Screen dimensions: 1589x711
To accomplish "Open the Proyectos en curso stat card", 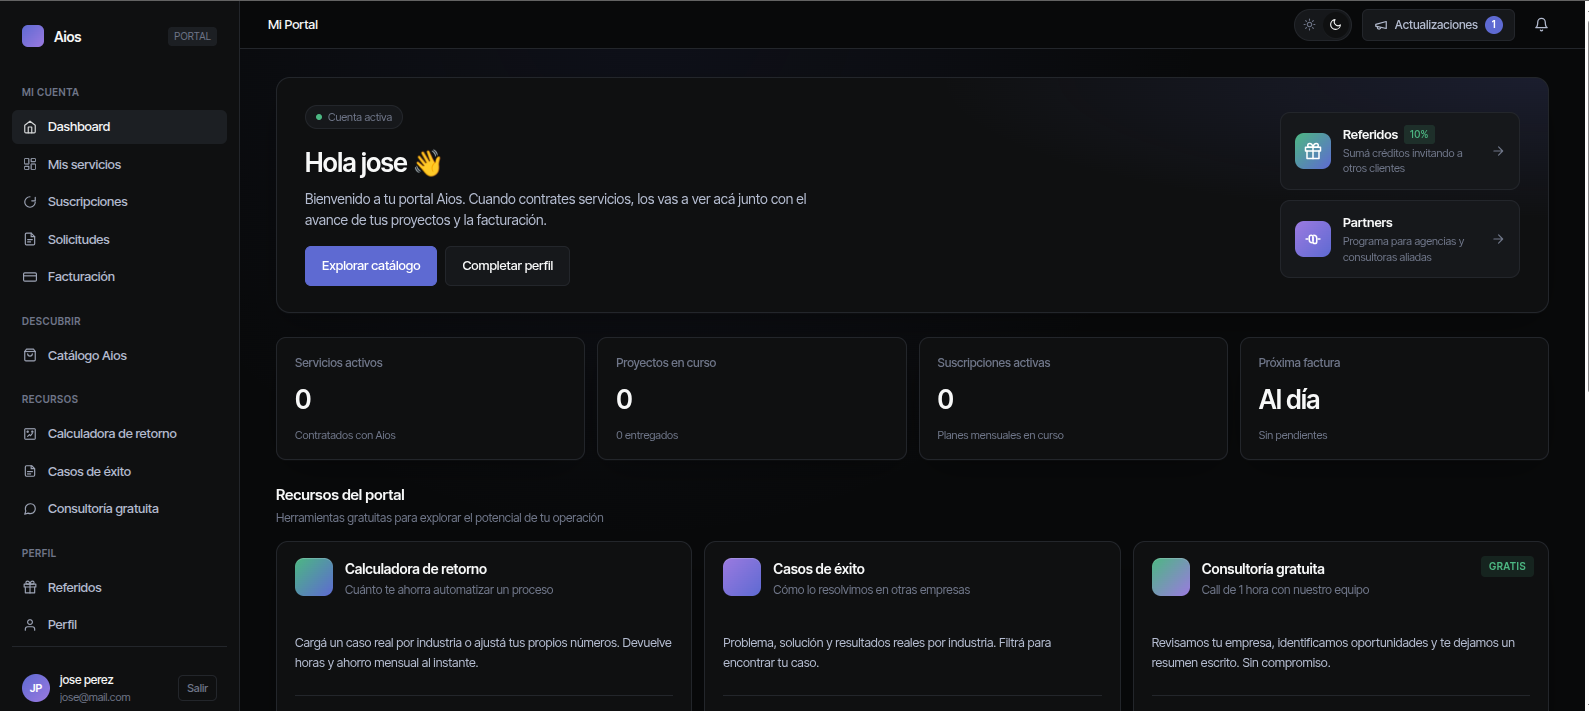I will [752, 399].
